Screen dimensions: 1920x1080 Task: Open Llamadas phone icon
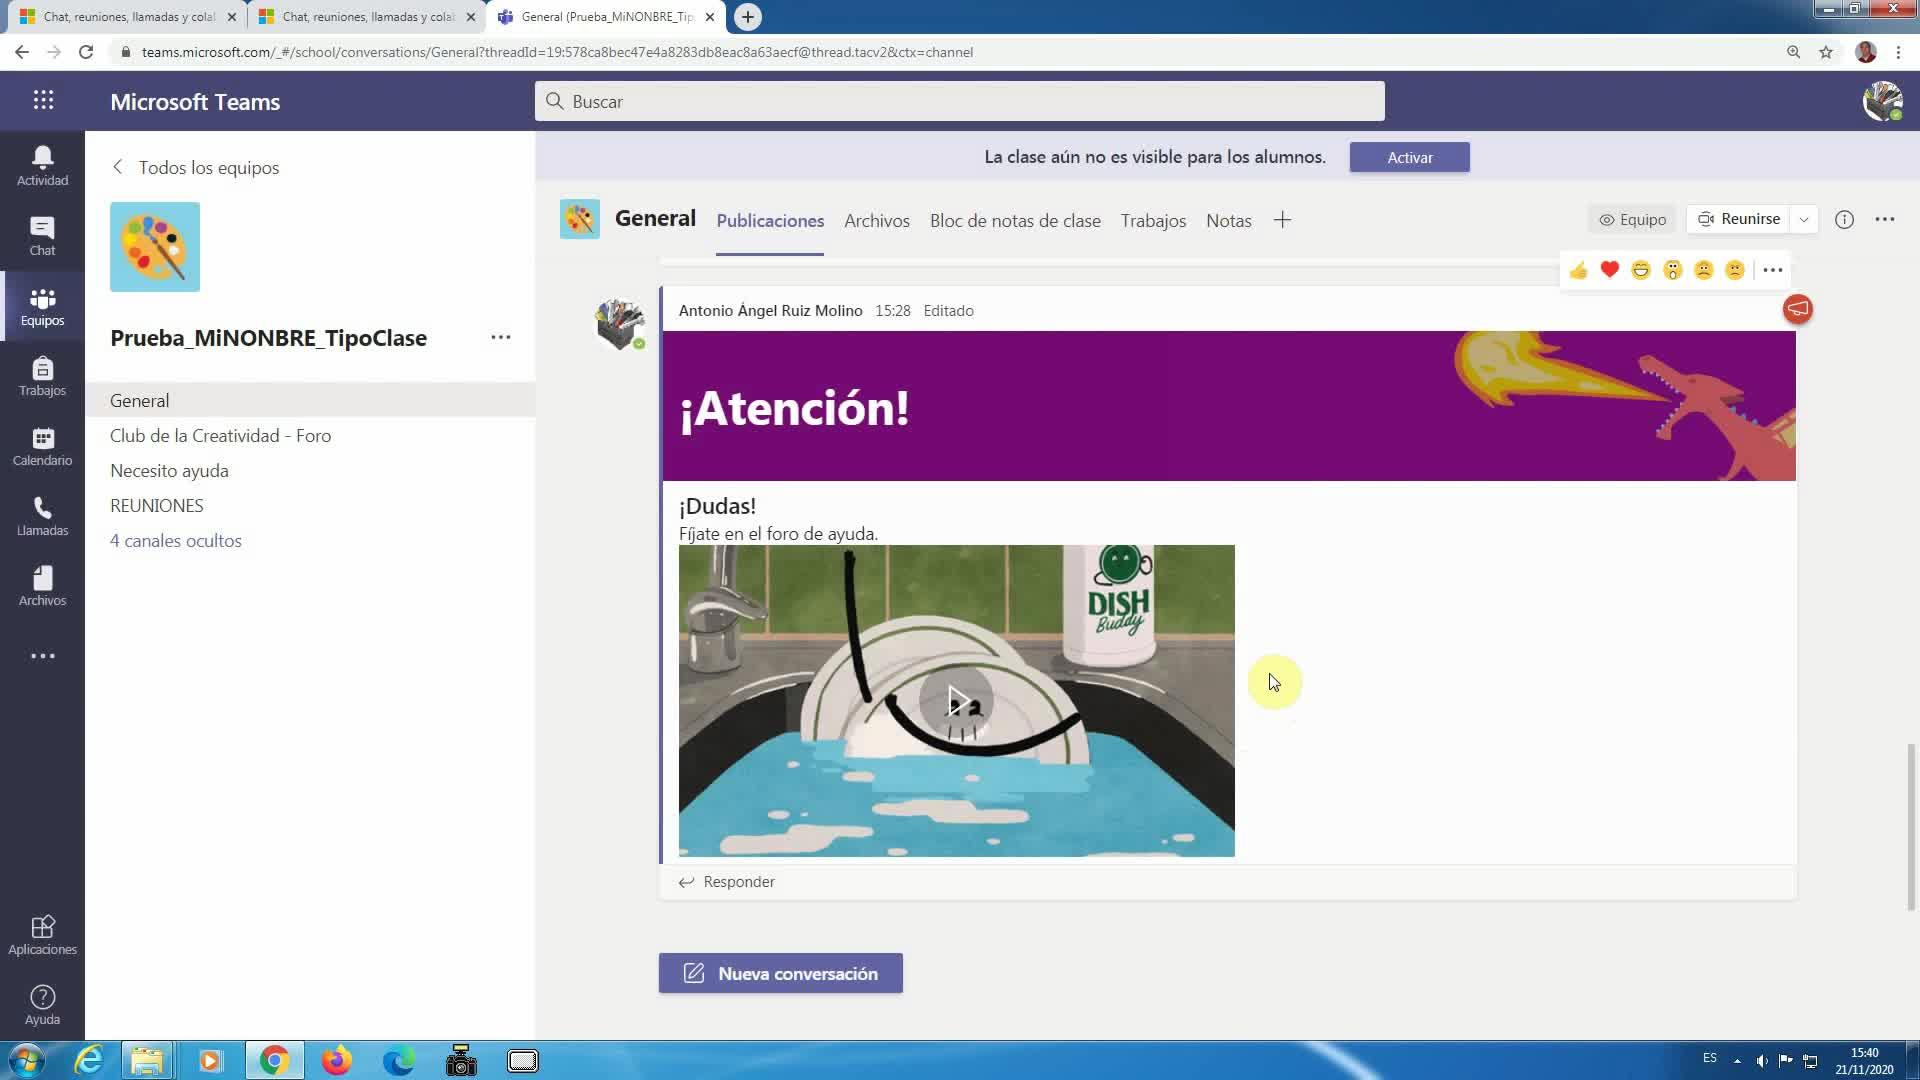[42, 516]
